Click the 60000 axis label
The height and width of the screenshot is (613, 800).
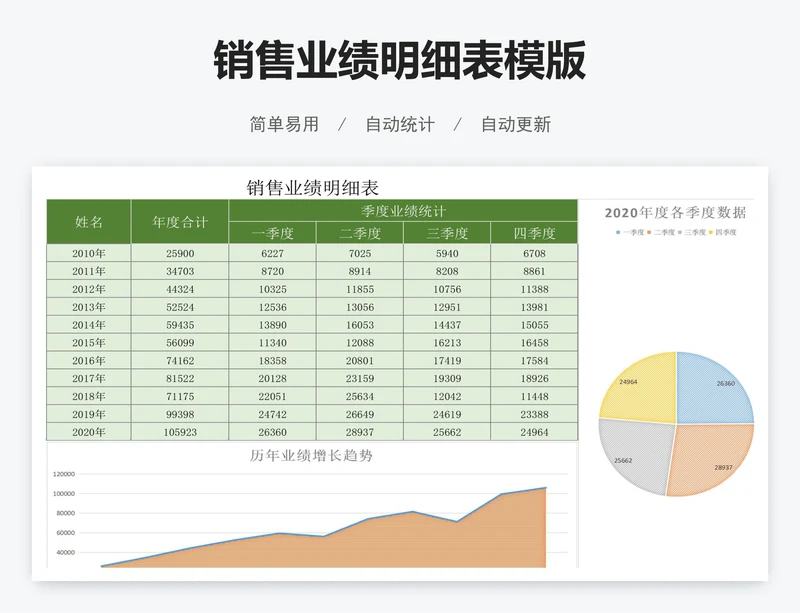65,532
